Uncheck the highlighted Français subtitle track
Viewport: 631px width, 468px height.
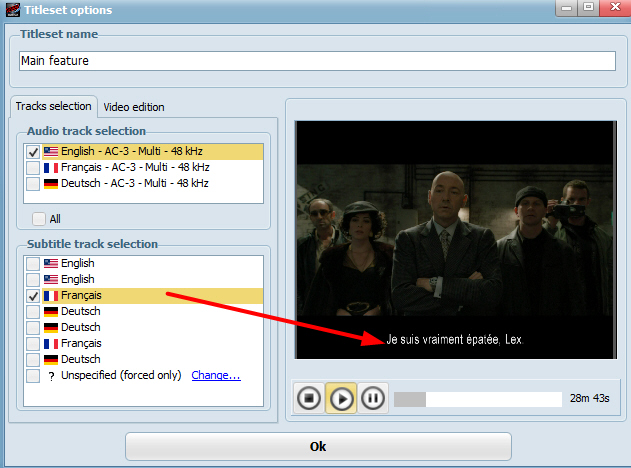pos(33,296)
